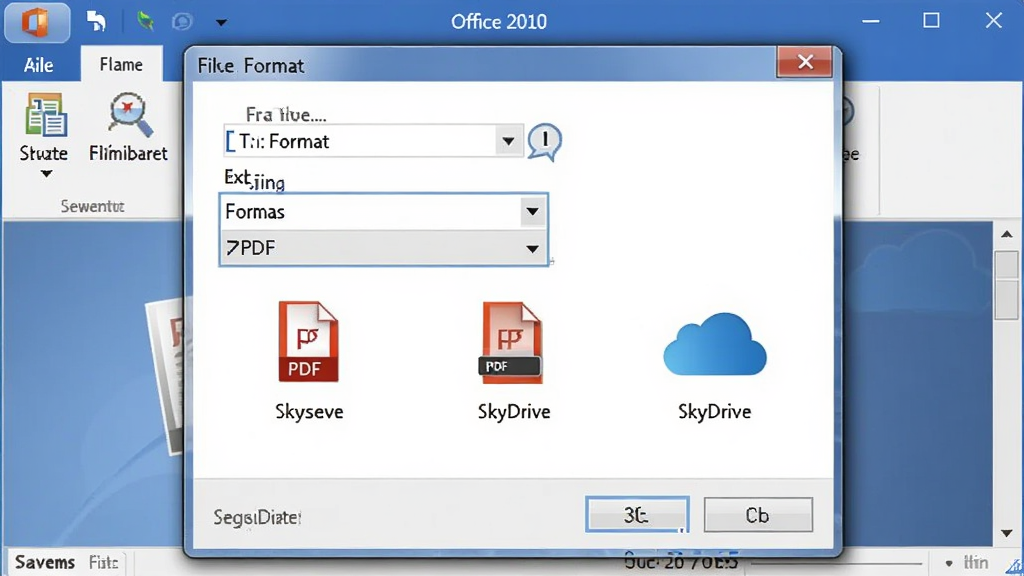Choose the Skyseve PDF icon

(308, 342)
